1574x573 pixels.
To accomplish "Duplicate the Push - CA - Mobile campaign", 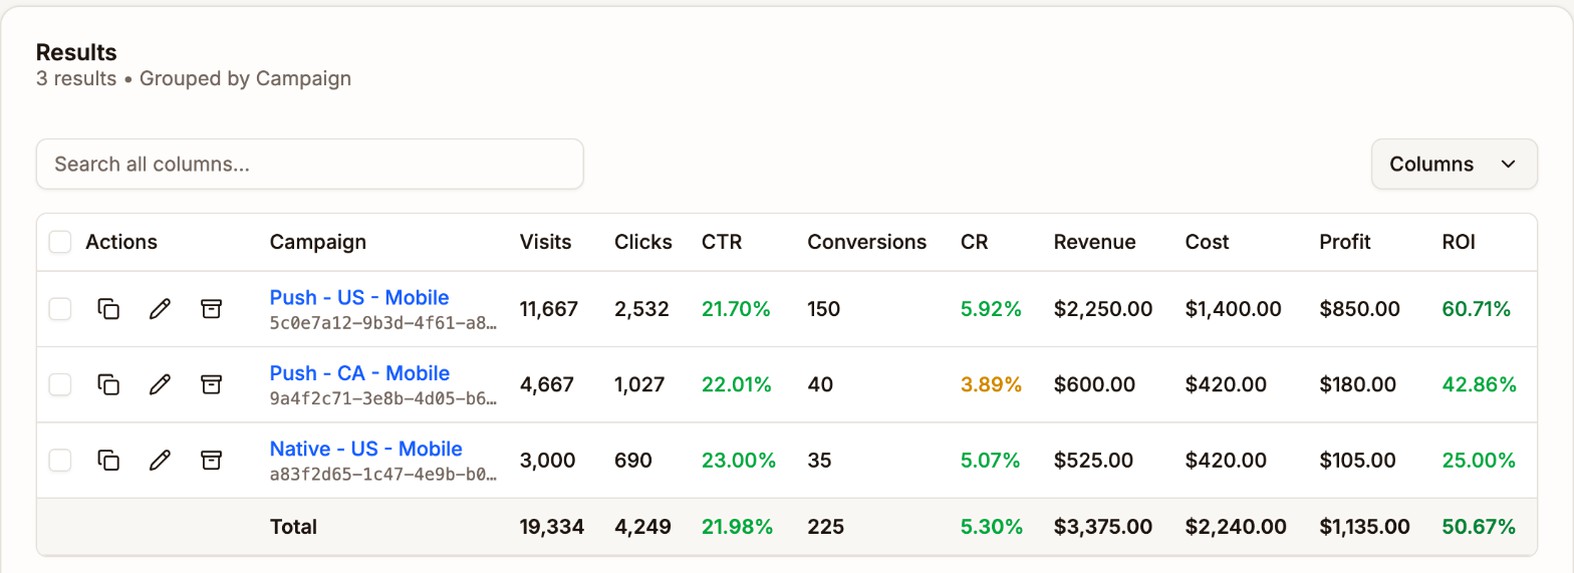I will pyautogui.click(x=108, y=384).
